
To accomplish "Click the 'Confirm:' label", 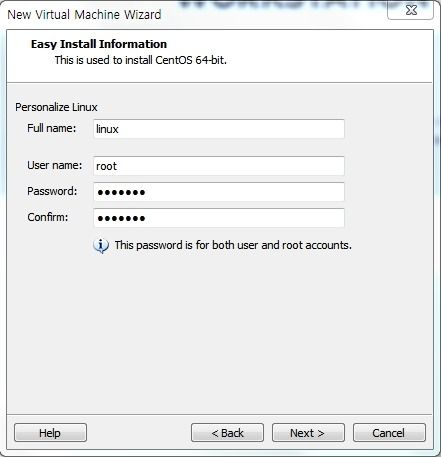I will coord(48,217).
